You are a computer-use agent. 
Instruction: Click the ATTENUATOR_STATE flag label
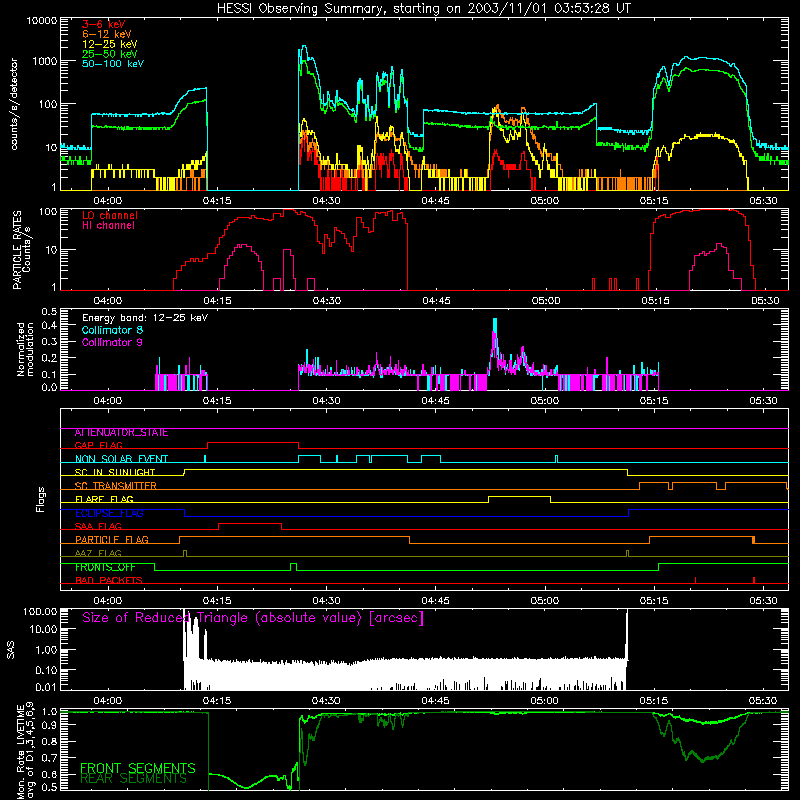(121, 433)
